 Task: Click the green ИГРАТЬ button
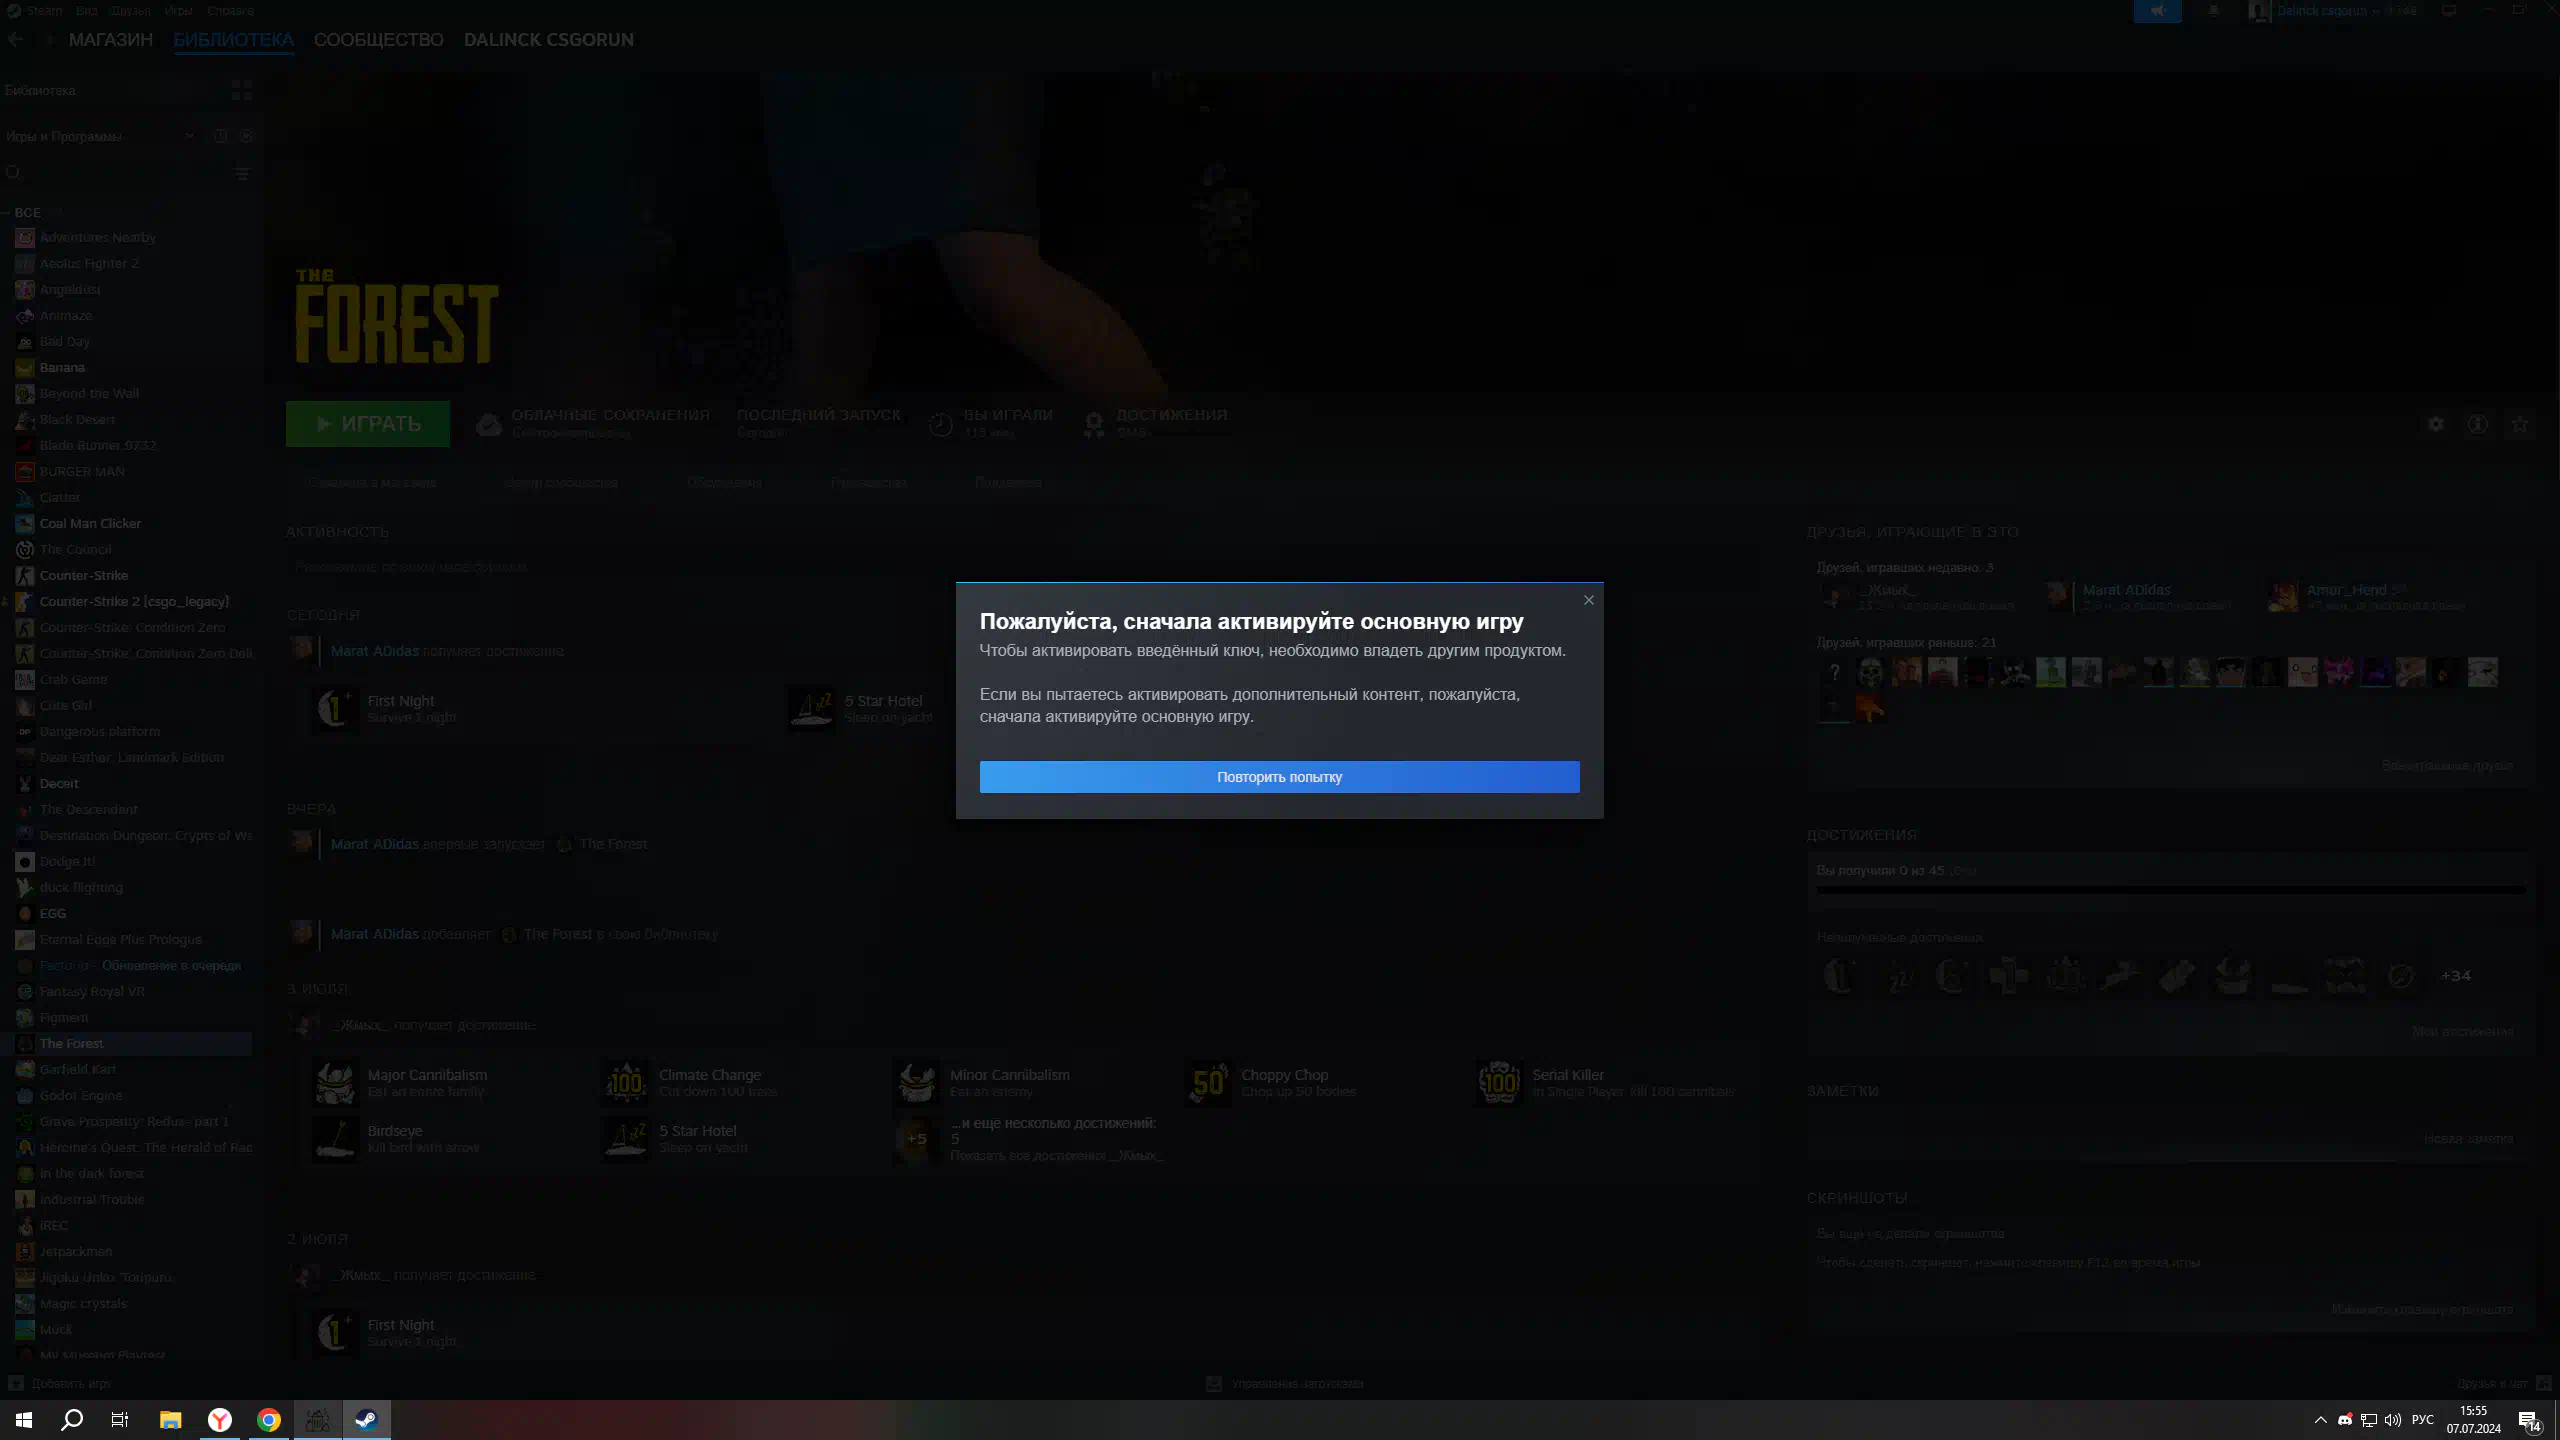[368, 424]
